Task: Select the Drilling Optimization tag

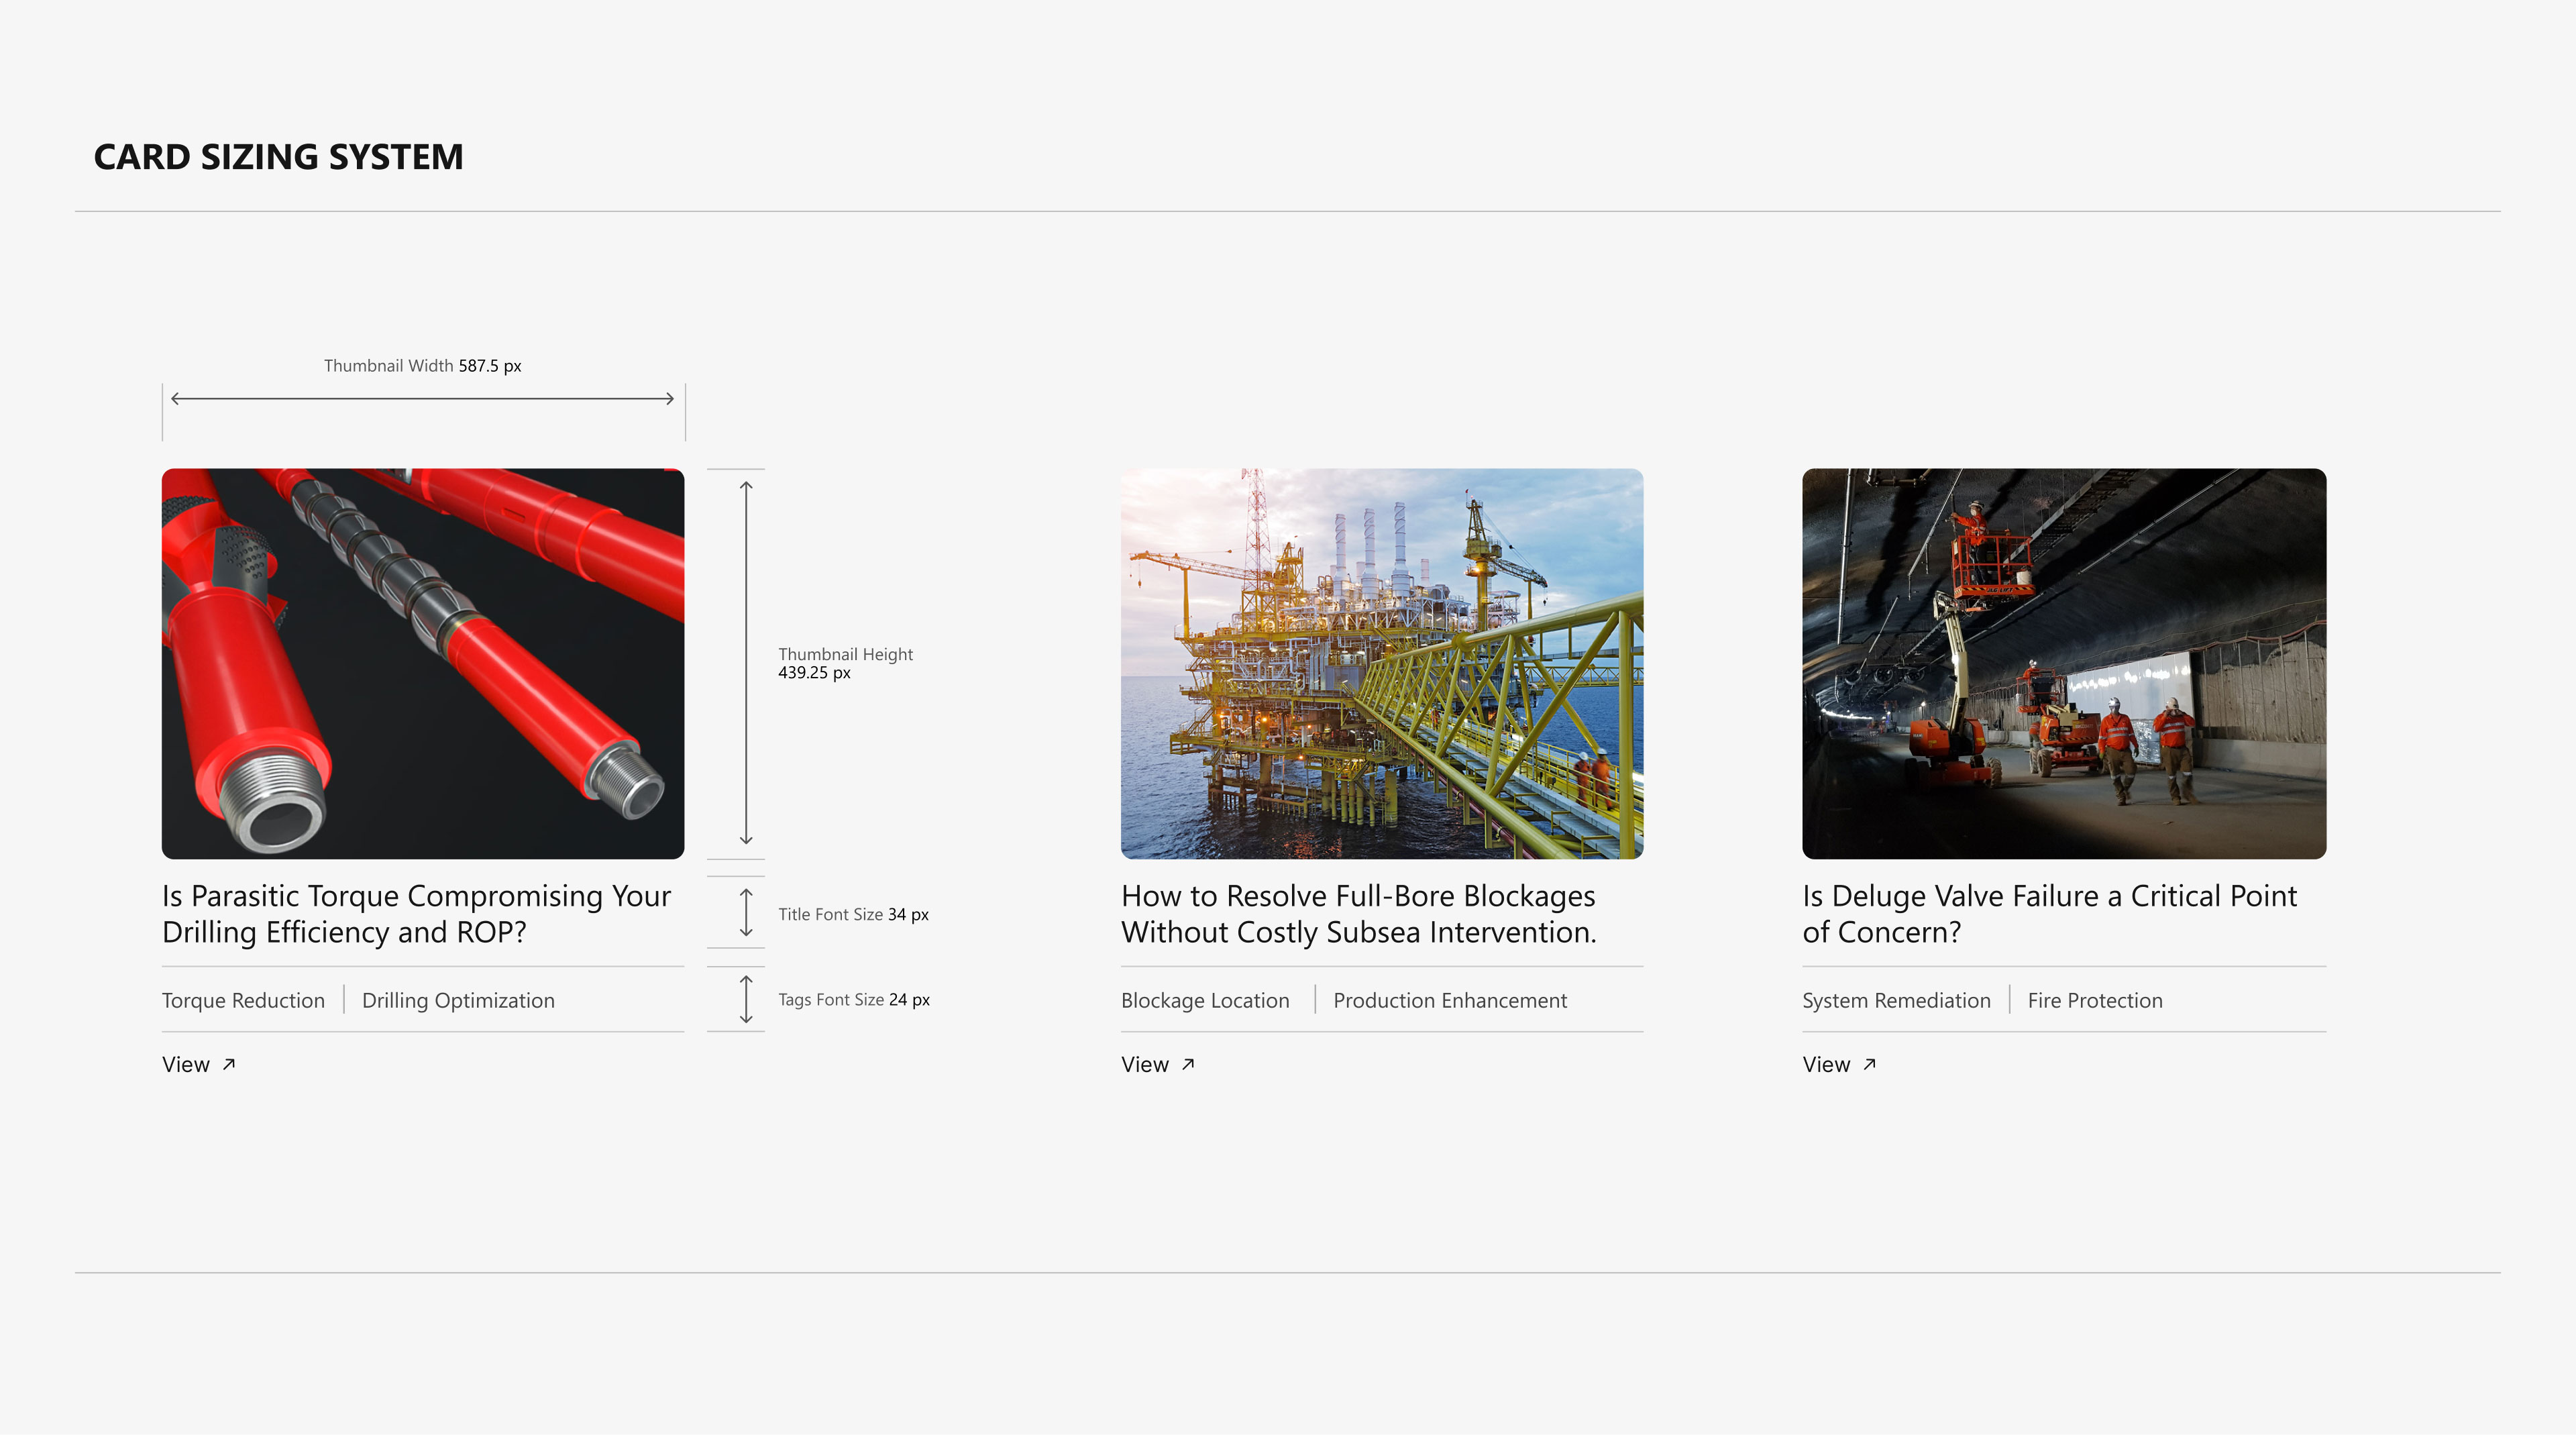Action: pos(458,1000)
